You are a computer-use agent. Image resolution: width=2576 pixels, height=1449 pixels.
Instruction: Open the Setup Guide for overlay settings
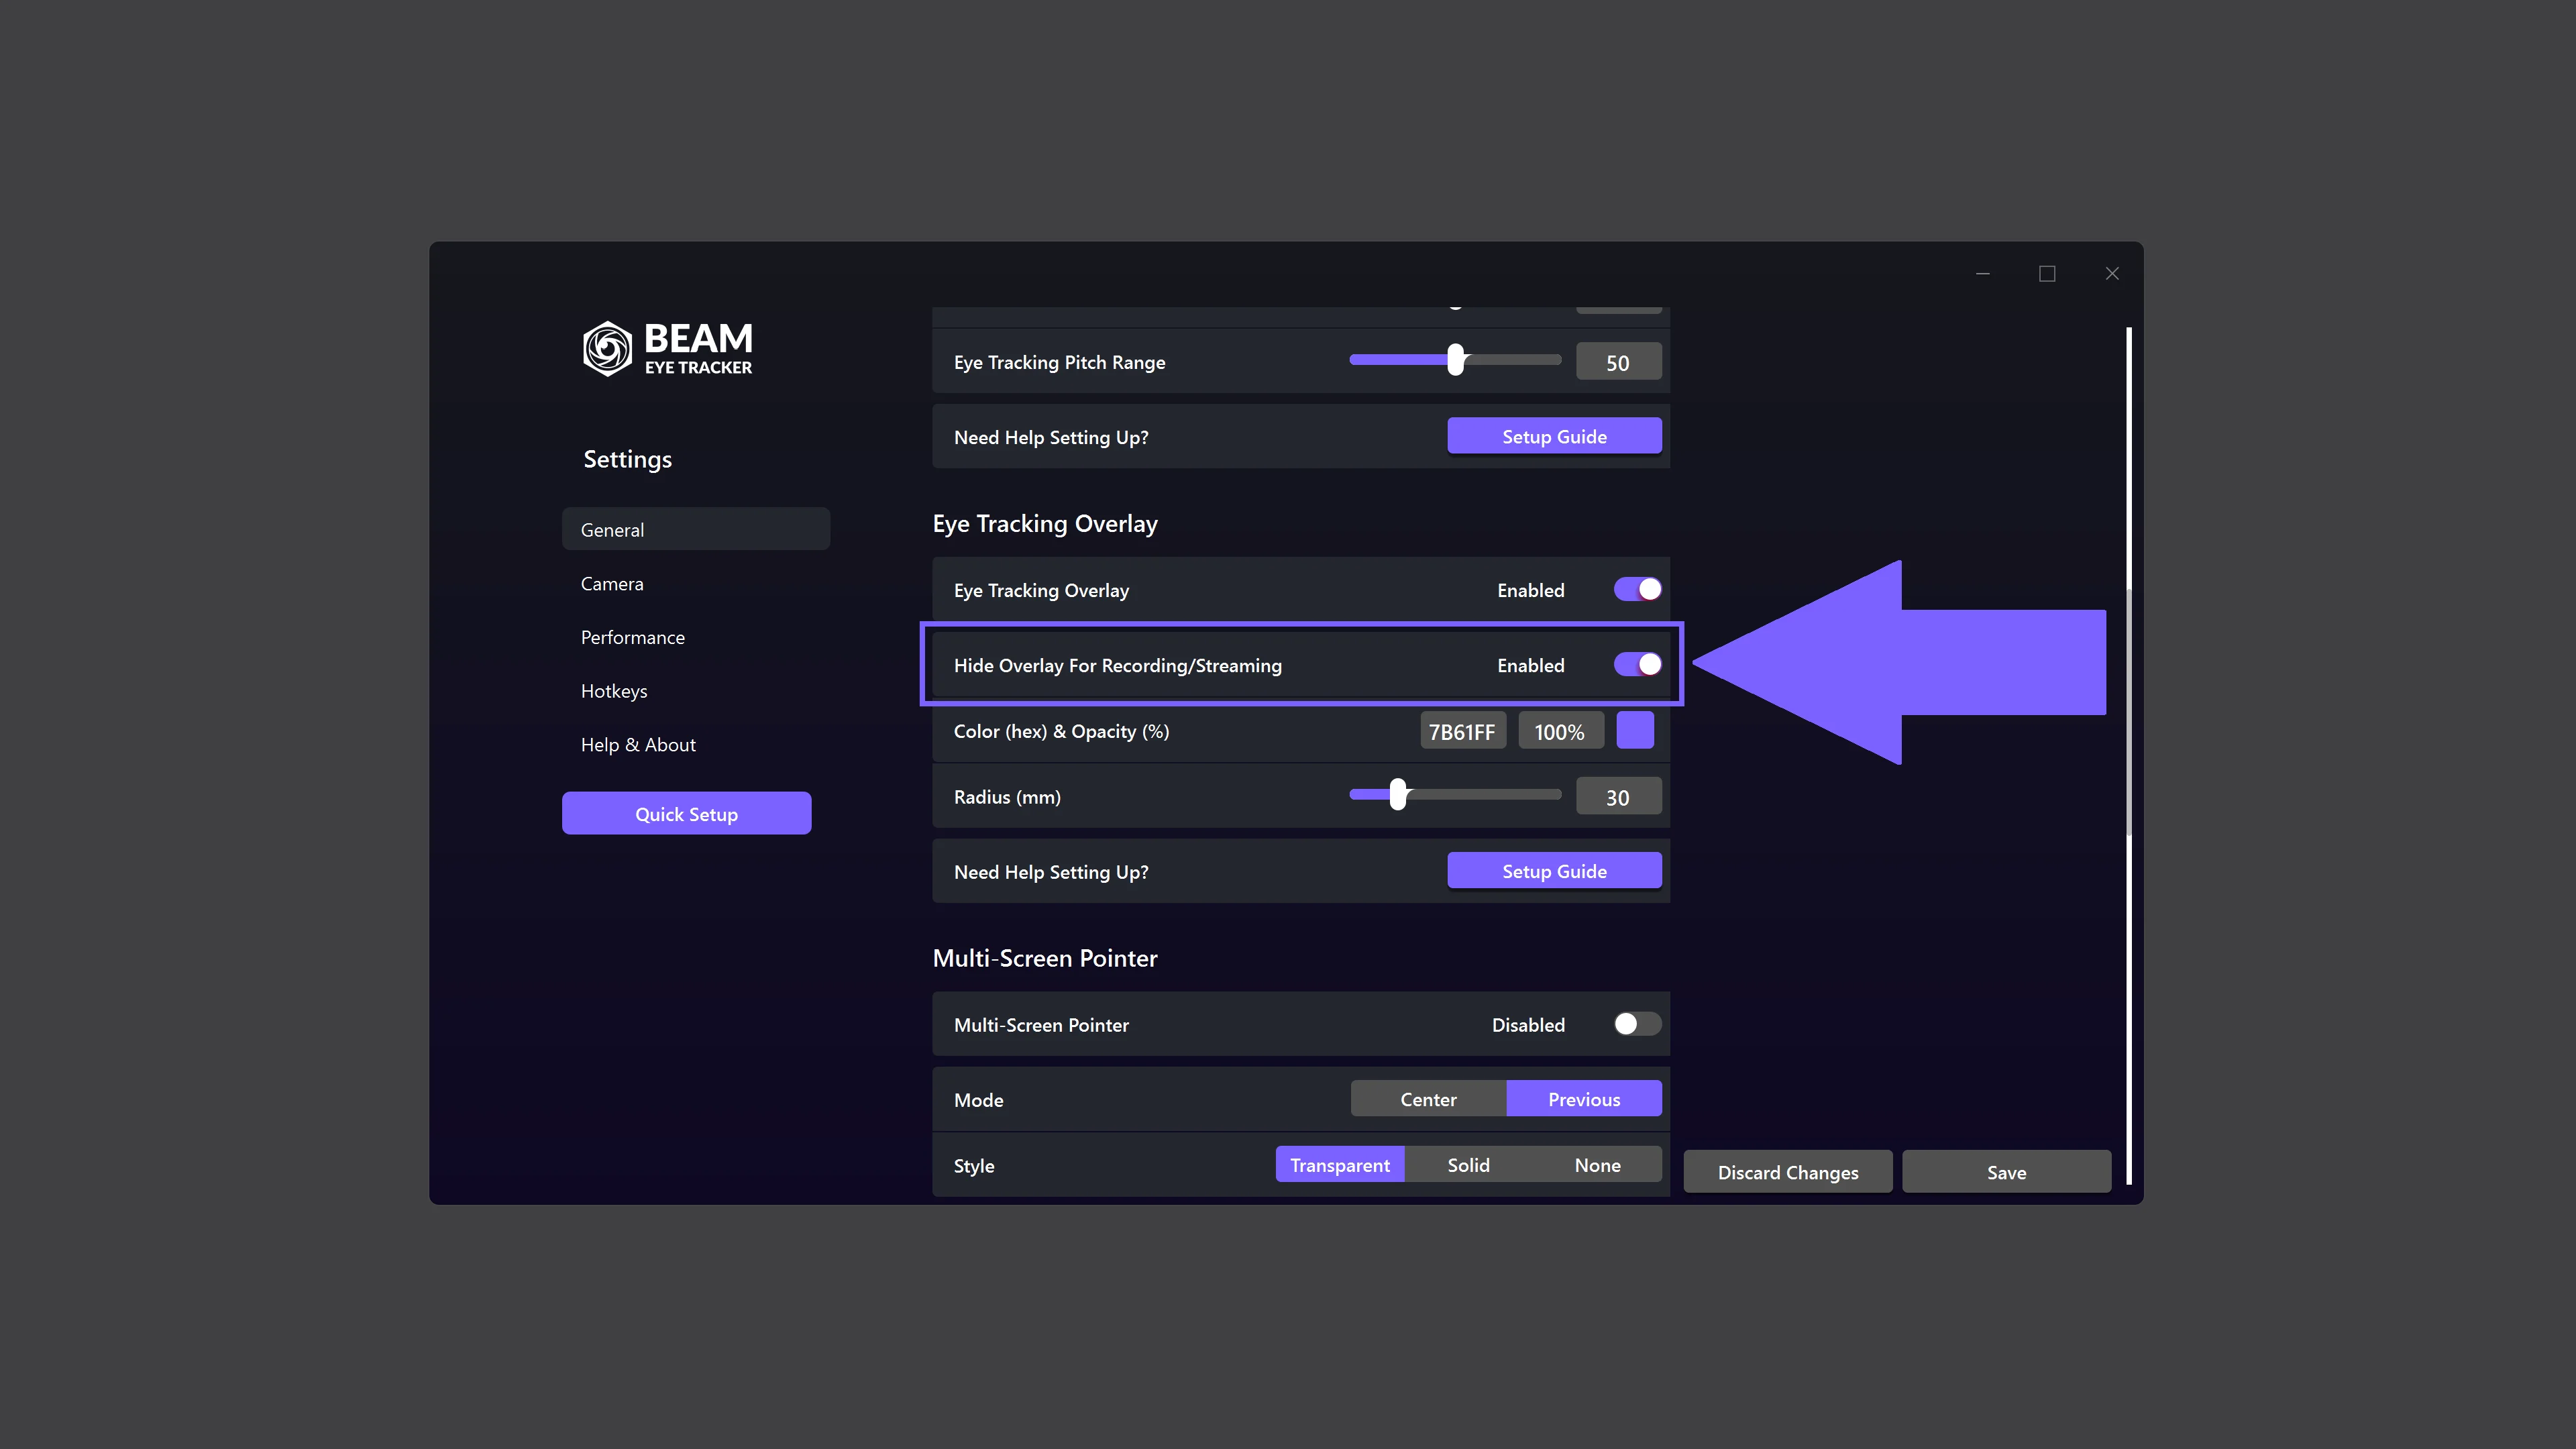click(x=1554, y=870)
